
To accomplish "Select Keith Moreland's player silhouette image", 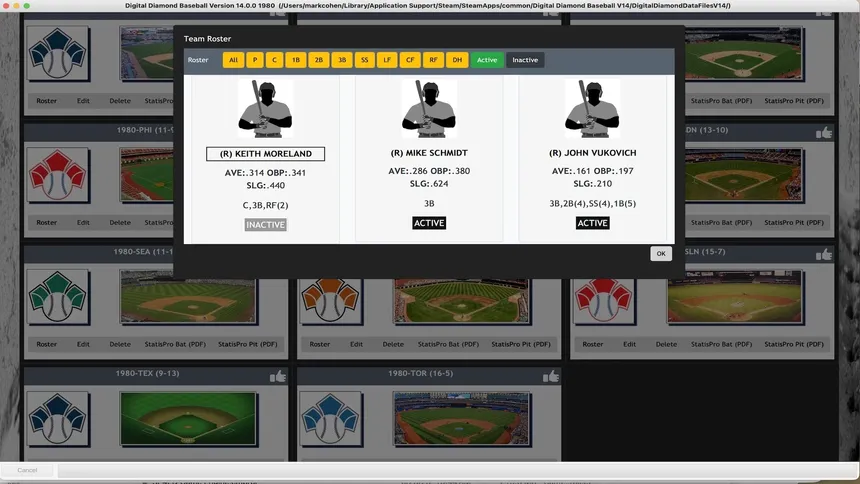I will [265, 109].
